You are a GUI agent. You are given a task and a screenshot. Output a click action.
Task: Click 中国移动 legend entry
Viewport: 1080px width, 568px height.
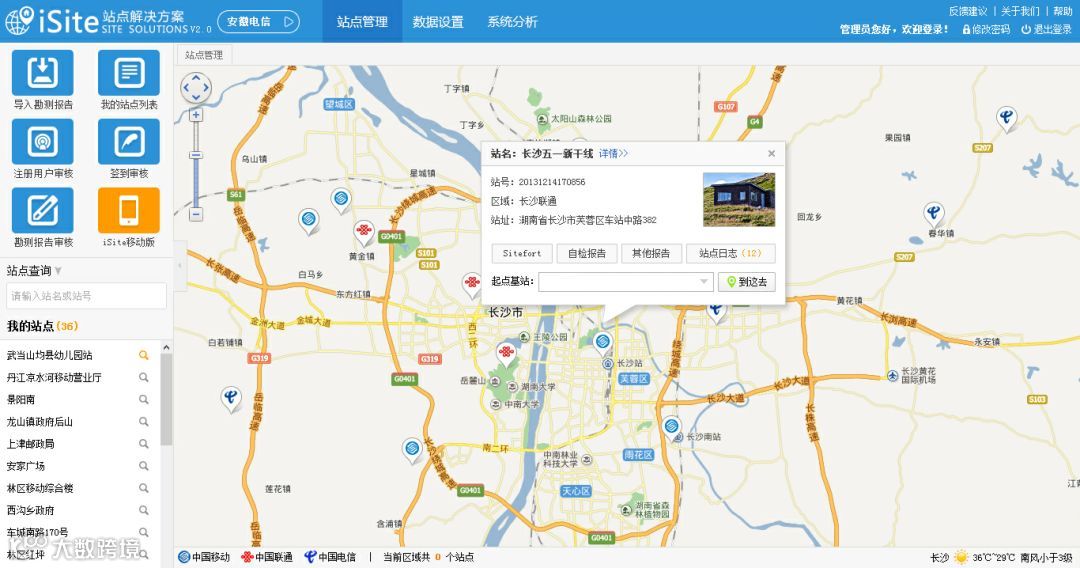(204, 557)
